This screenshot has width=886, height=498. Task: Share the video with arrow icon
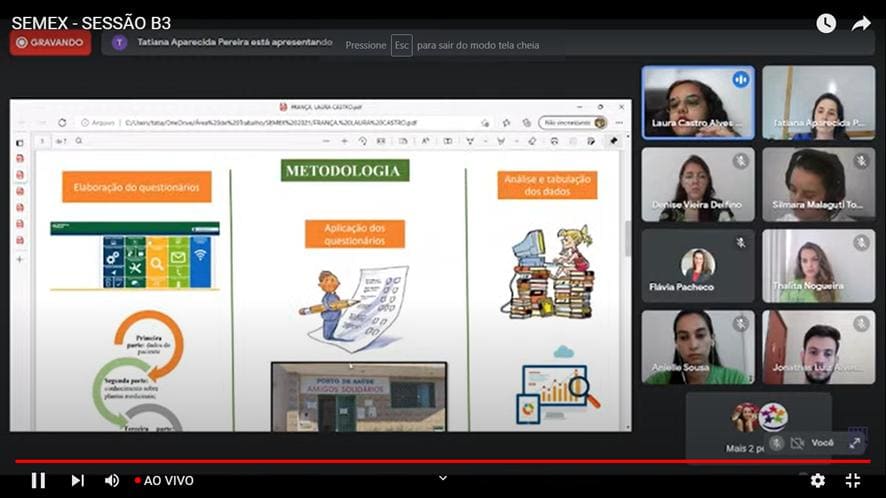click(x=861, y=23)
